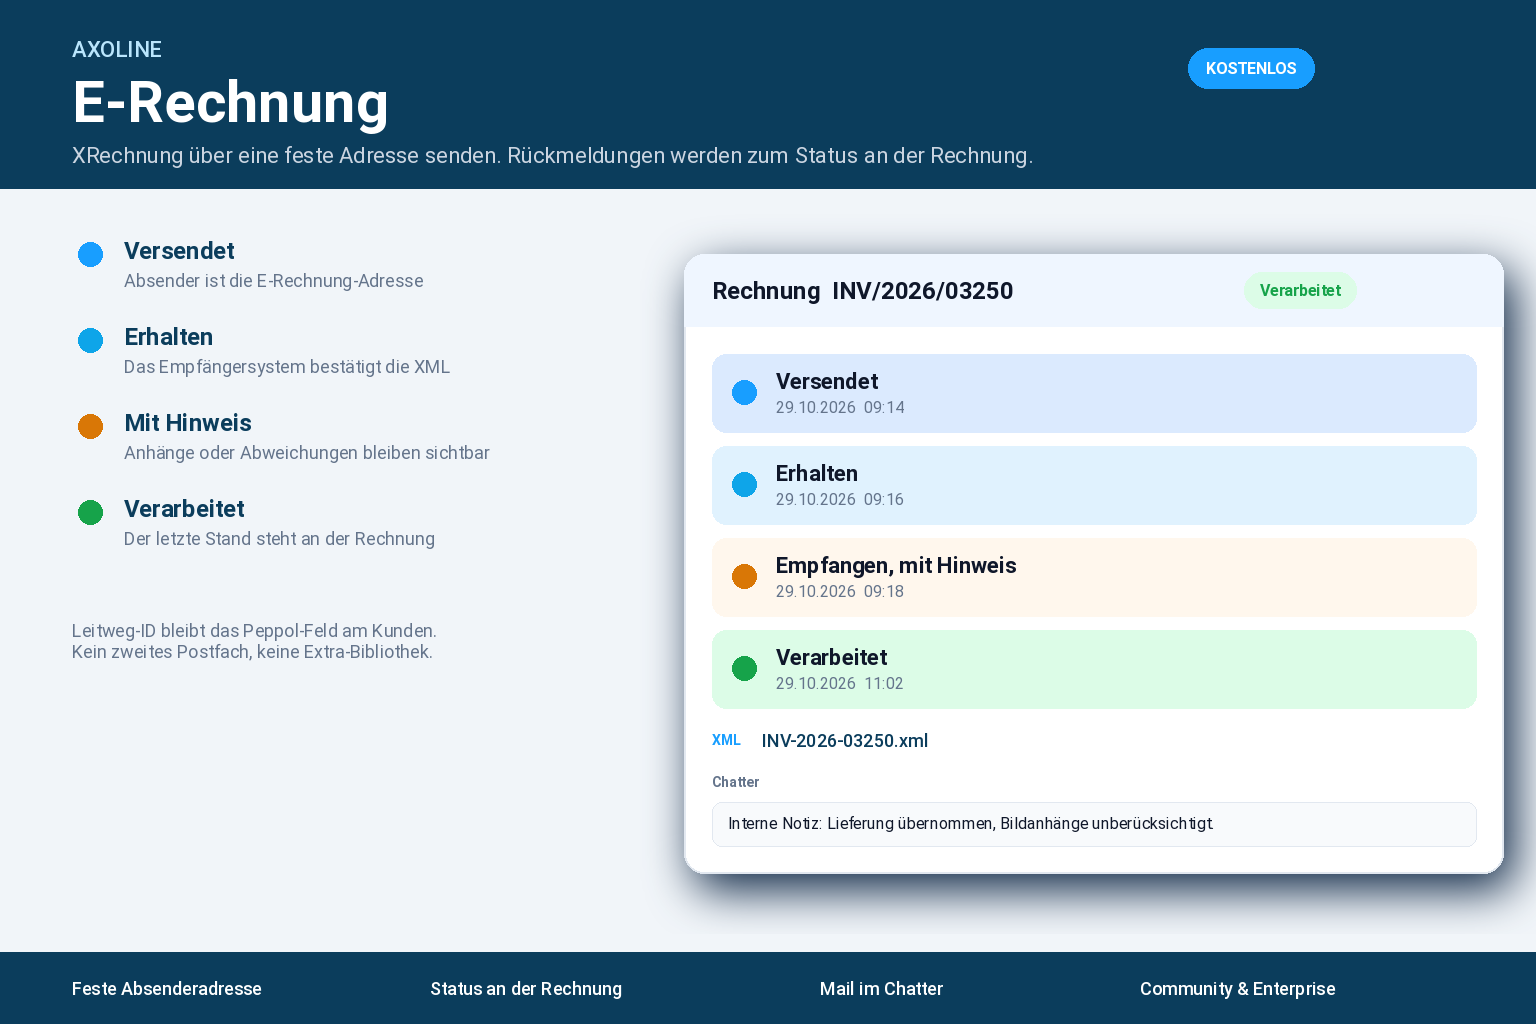Select the Erhalten 29.10.2026 09:16 timeline entry
This screenshot has height=1024, width=1536.
(x=1094, y=485)
